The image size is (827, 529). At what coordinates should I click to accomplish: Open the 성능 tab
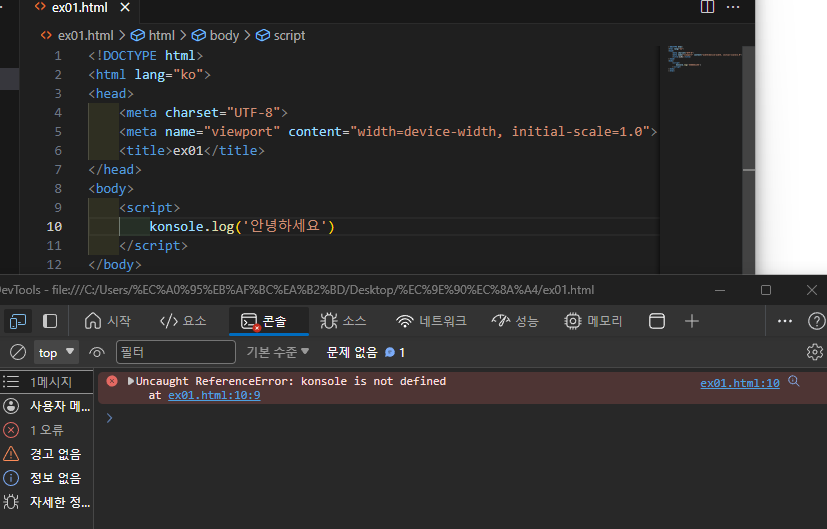[515, 321]
